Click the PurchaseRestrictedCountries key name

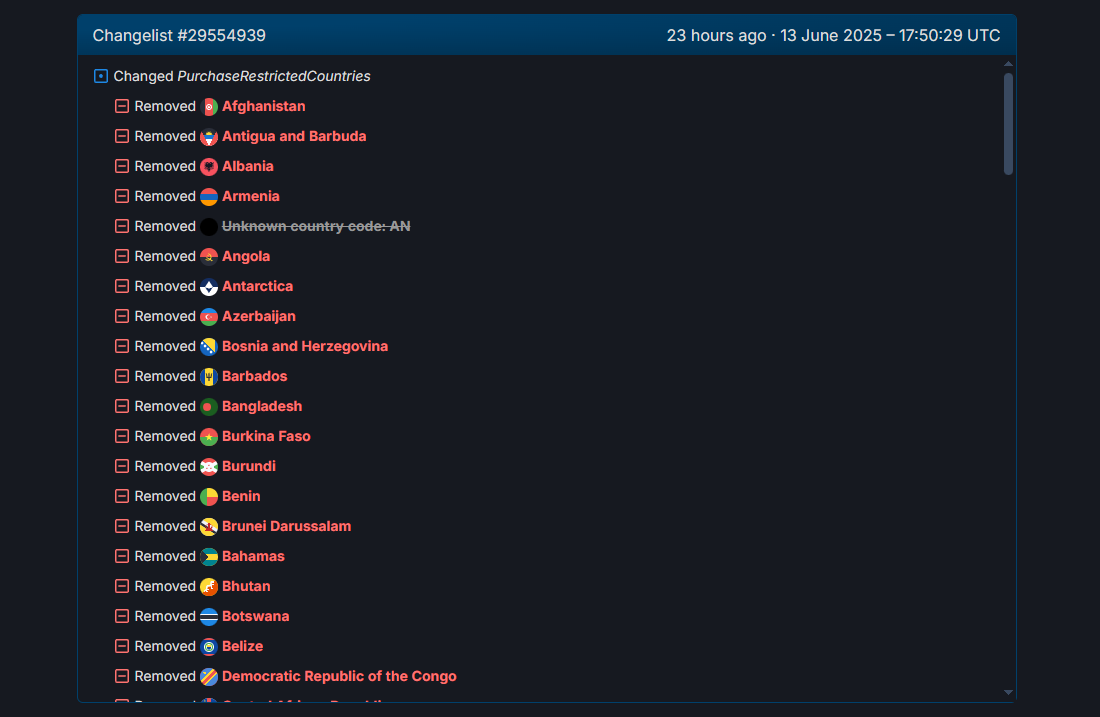click(x=274, y=76)
